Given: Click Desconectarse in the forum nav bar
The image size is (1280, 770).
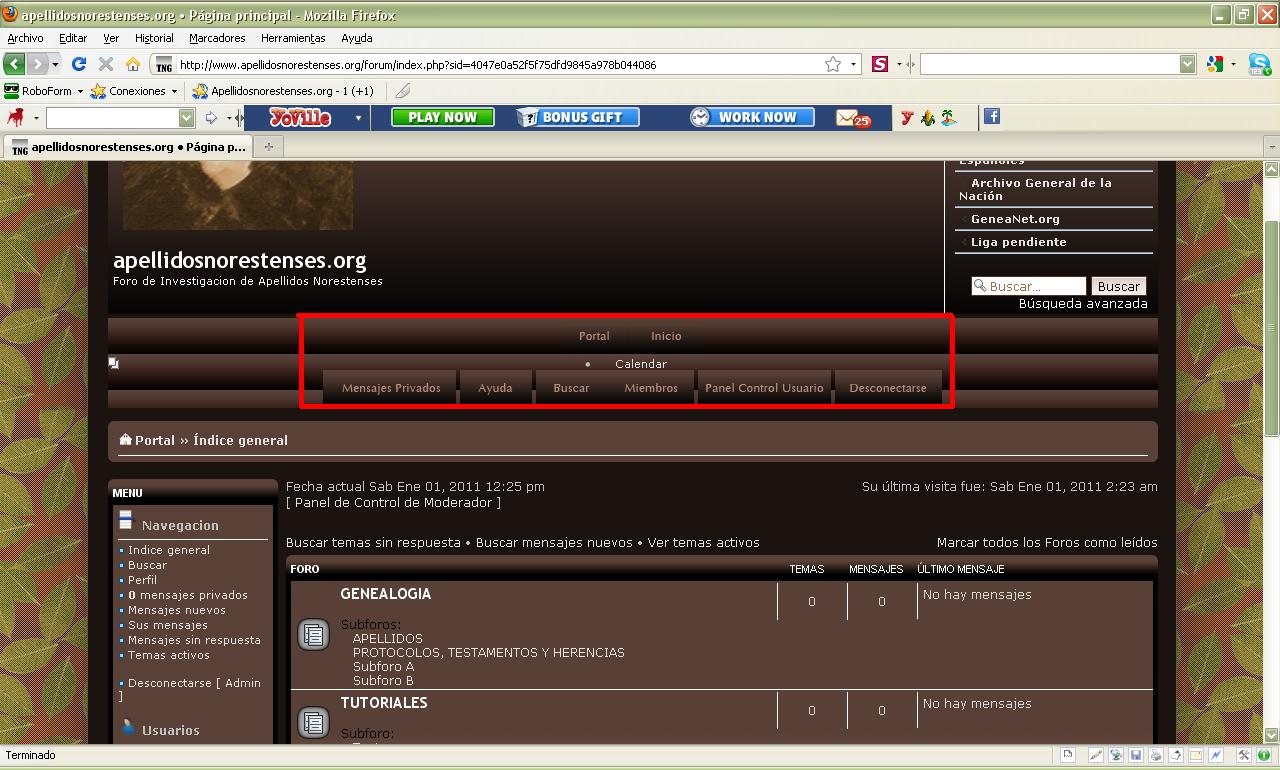Looking at the screenshot, I should [888, 388].
